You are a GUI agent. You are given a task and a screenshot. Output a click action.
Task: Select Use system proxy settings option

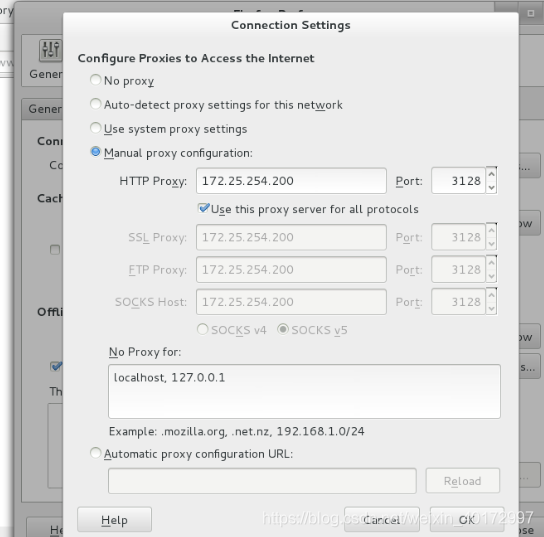(95, 128)
